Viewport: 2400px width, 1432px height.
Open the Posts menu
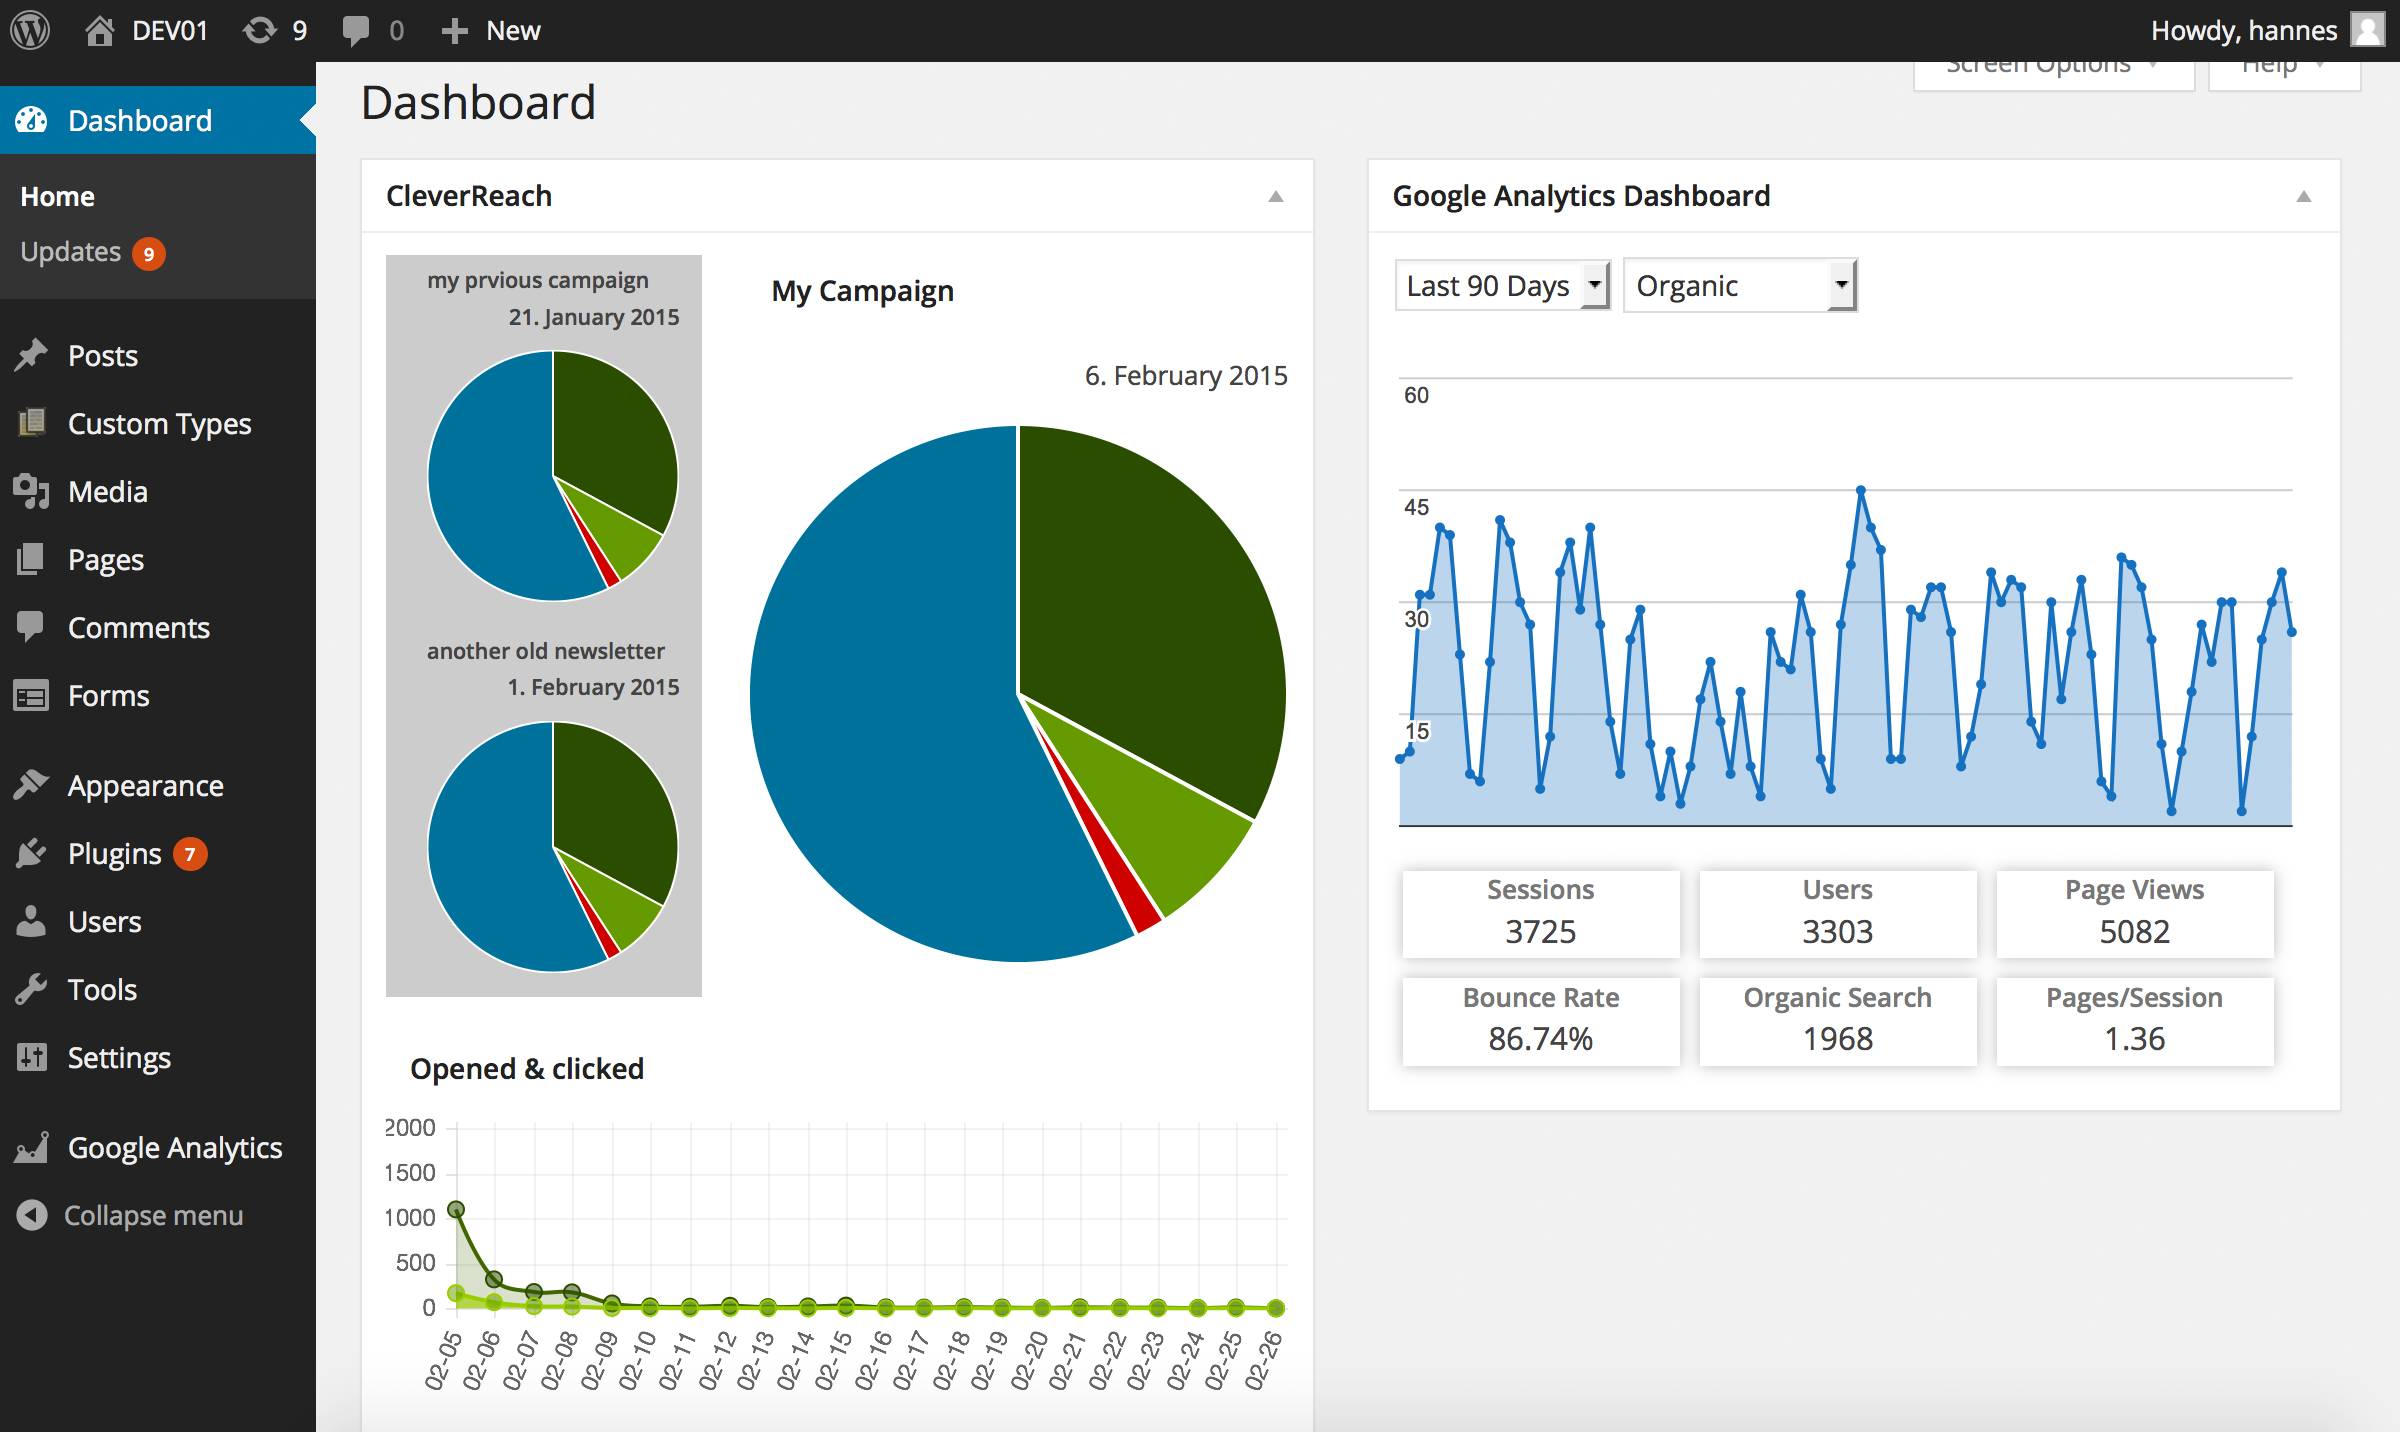point(158,355)
